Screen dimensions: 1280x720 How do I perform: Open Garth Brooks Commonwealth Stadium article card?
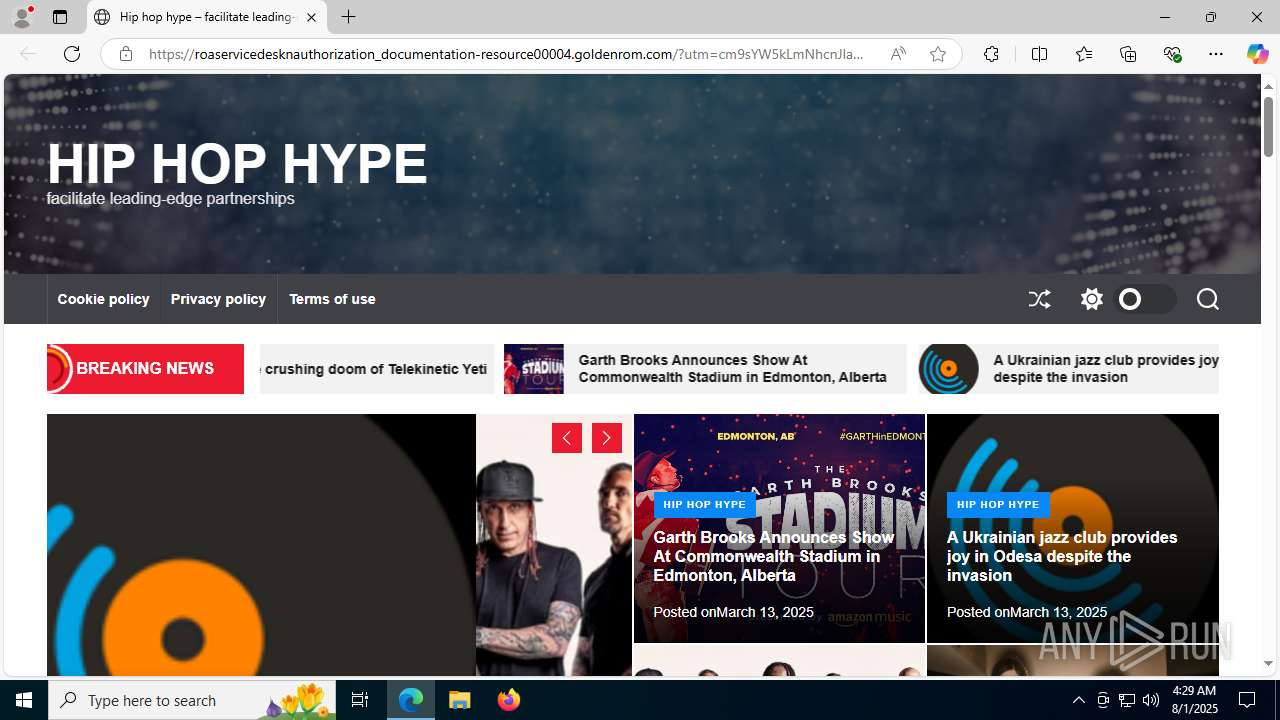point(773,556)
